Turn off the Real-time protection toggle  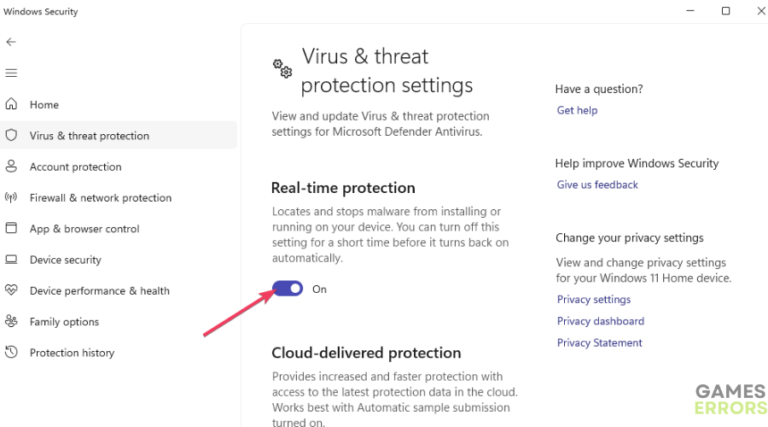288,288
